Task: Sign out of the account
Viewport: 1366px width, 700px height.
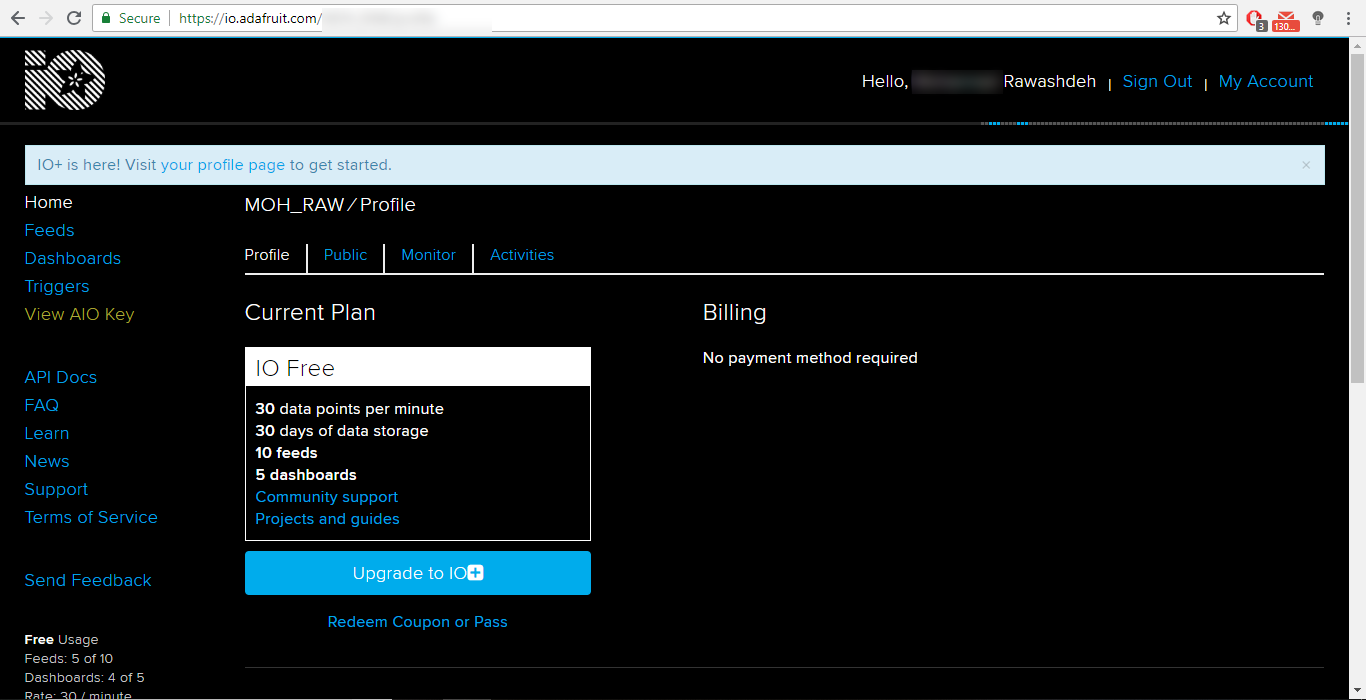Action: point(1157,82)
